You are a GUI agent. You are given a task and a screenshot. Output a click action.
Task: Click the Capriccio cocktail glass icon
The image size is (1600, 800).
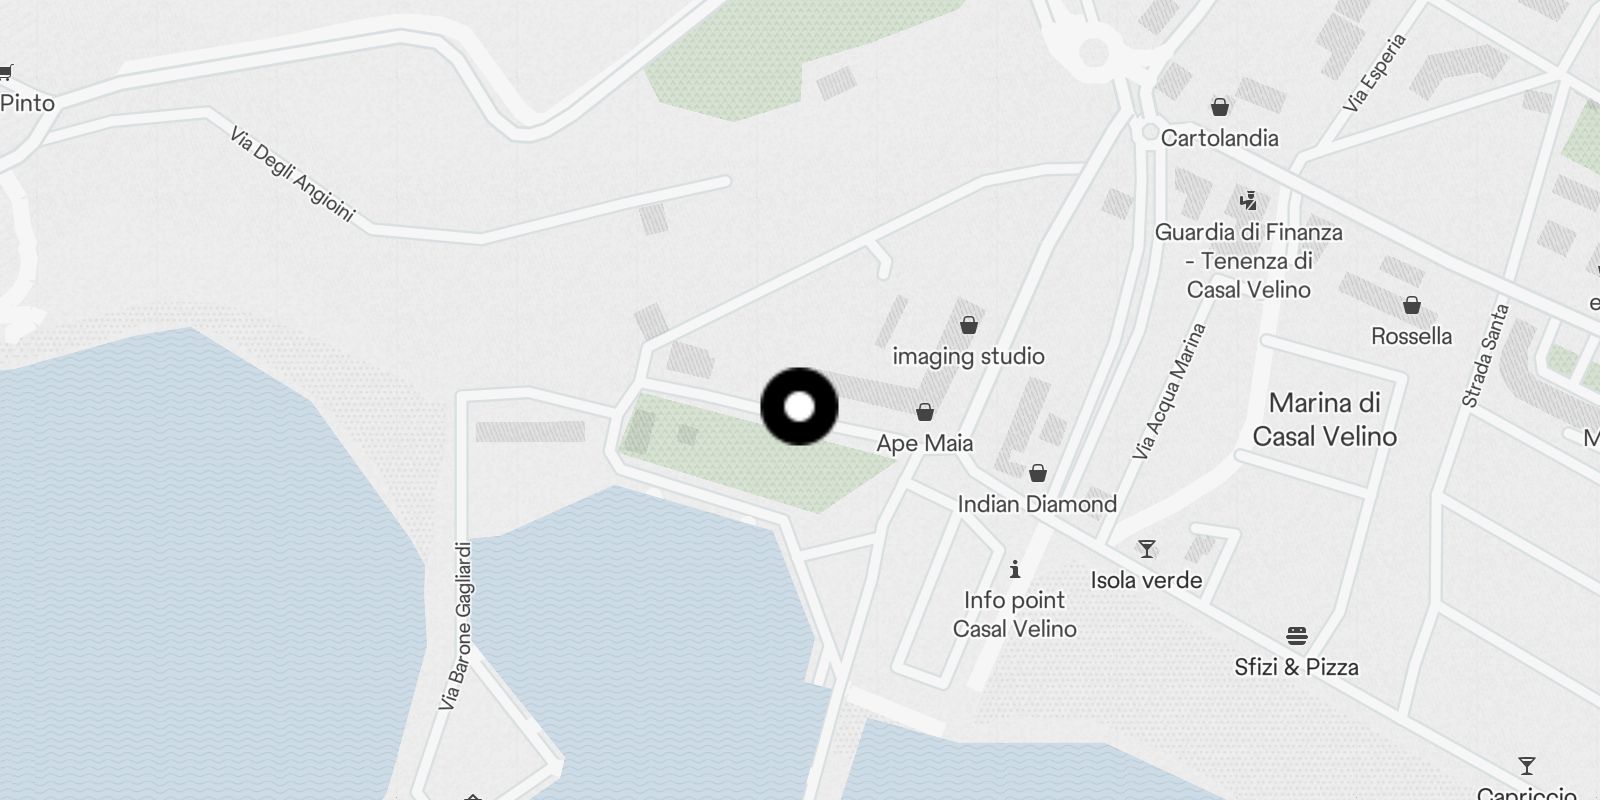tap(1526, 766)
